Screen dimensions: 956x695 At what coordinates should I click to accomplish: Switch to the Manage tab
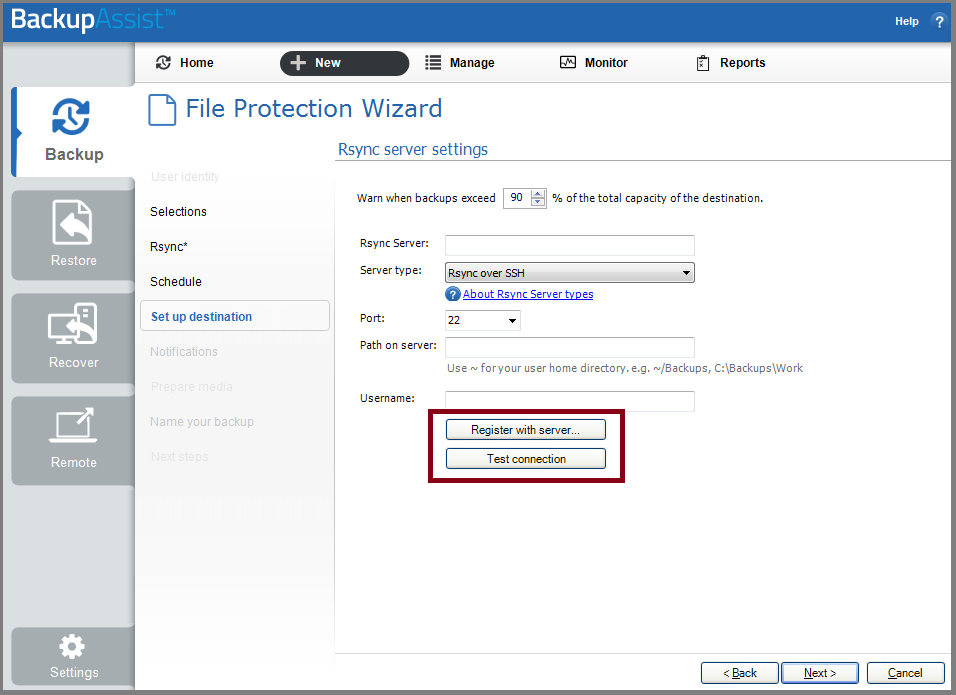pos(460,63)
